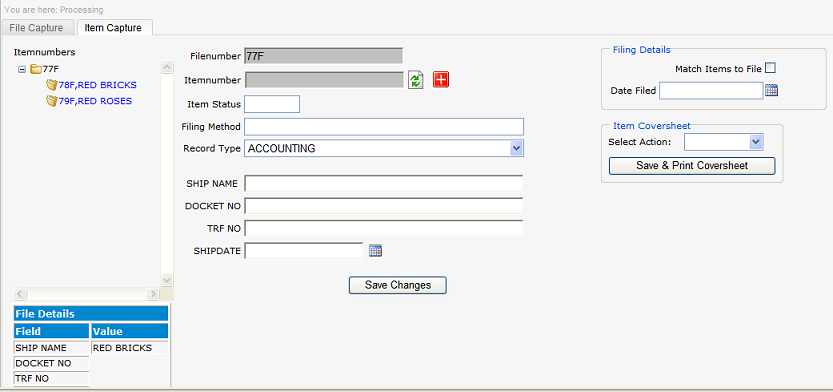Open the SHIPDATE calendar picker
Image resolution: width=833 pixels, height=392 pixels.
click(x=376, y=251)
